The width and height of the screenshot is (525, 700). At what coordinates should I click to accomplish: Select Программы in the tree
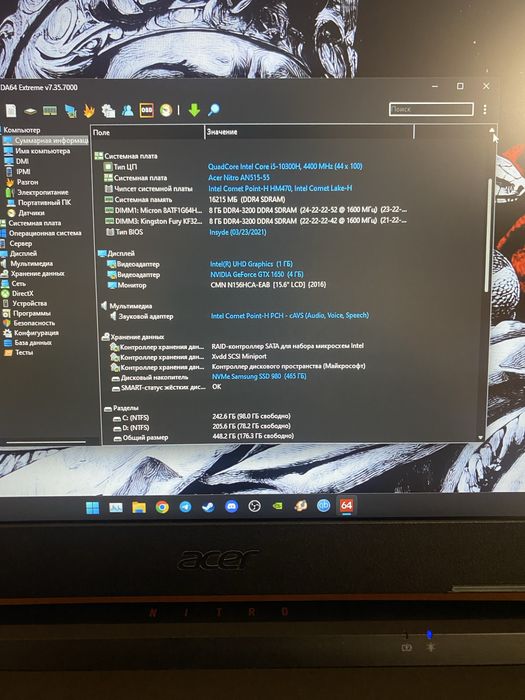tap(26, 313)
